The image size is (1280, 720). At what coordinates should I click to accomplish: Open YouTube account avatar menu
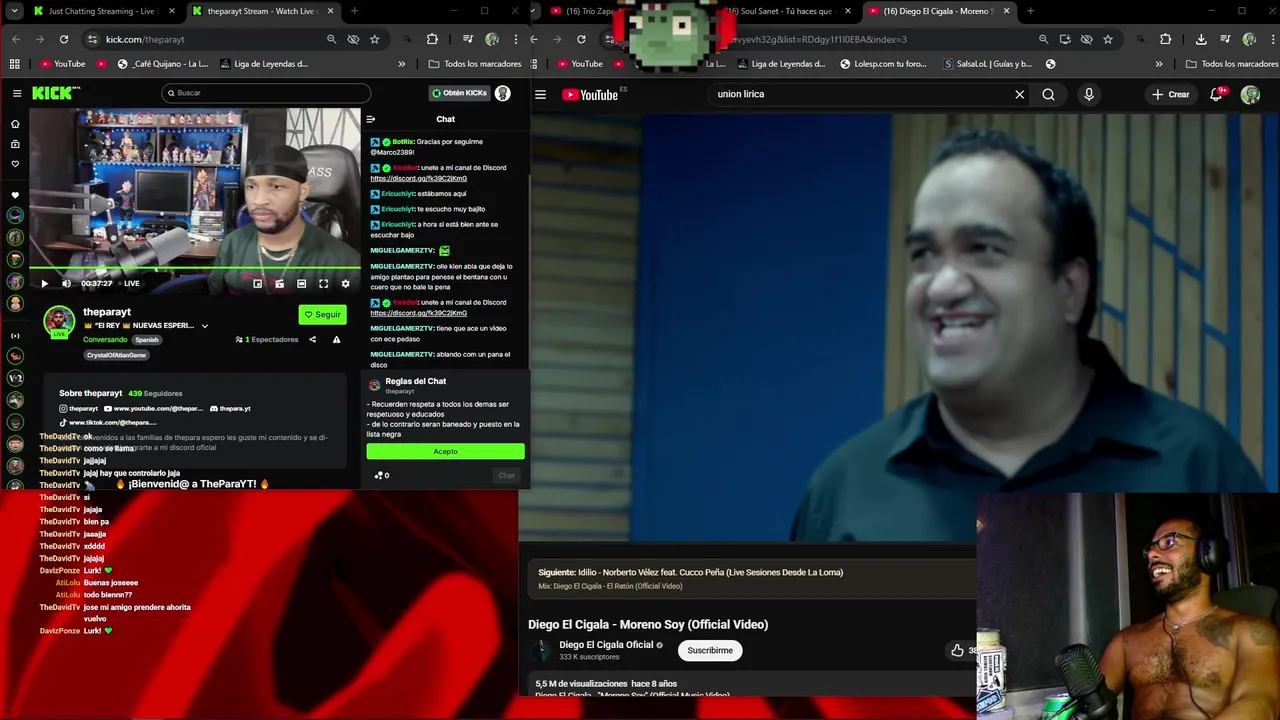coord(1250,94)
